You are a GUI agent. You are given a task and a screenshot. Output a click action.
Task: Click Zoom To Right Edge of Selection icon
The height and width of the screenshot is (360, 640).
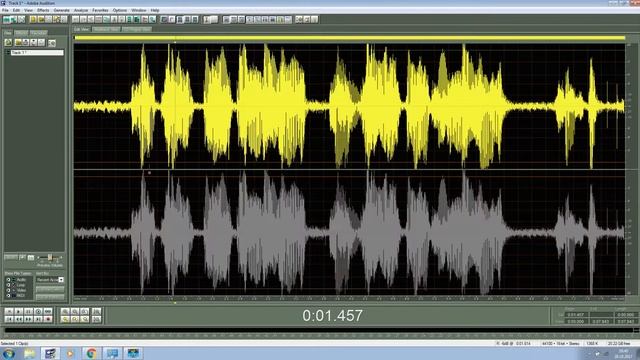click(x=84, y=319)
